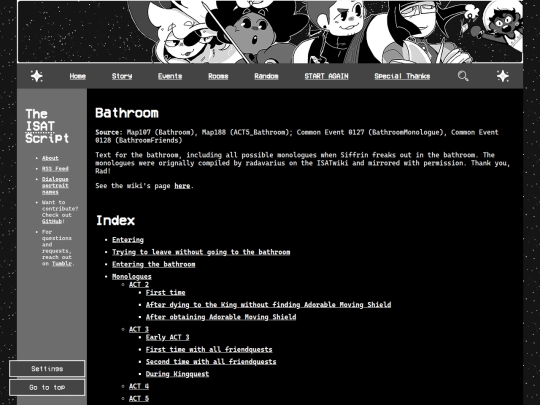Open After dying to the King link
The height and width of the screenshot is (405, 540).
268,305
